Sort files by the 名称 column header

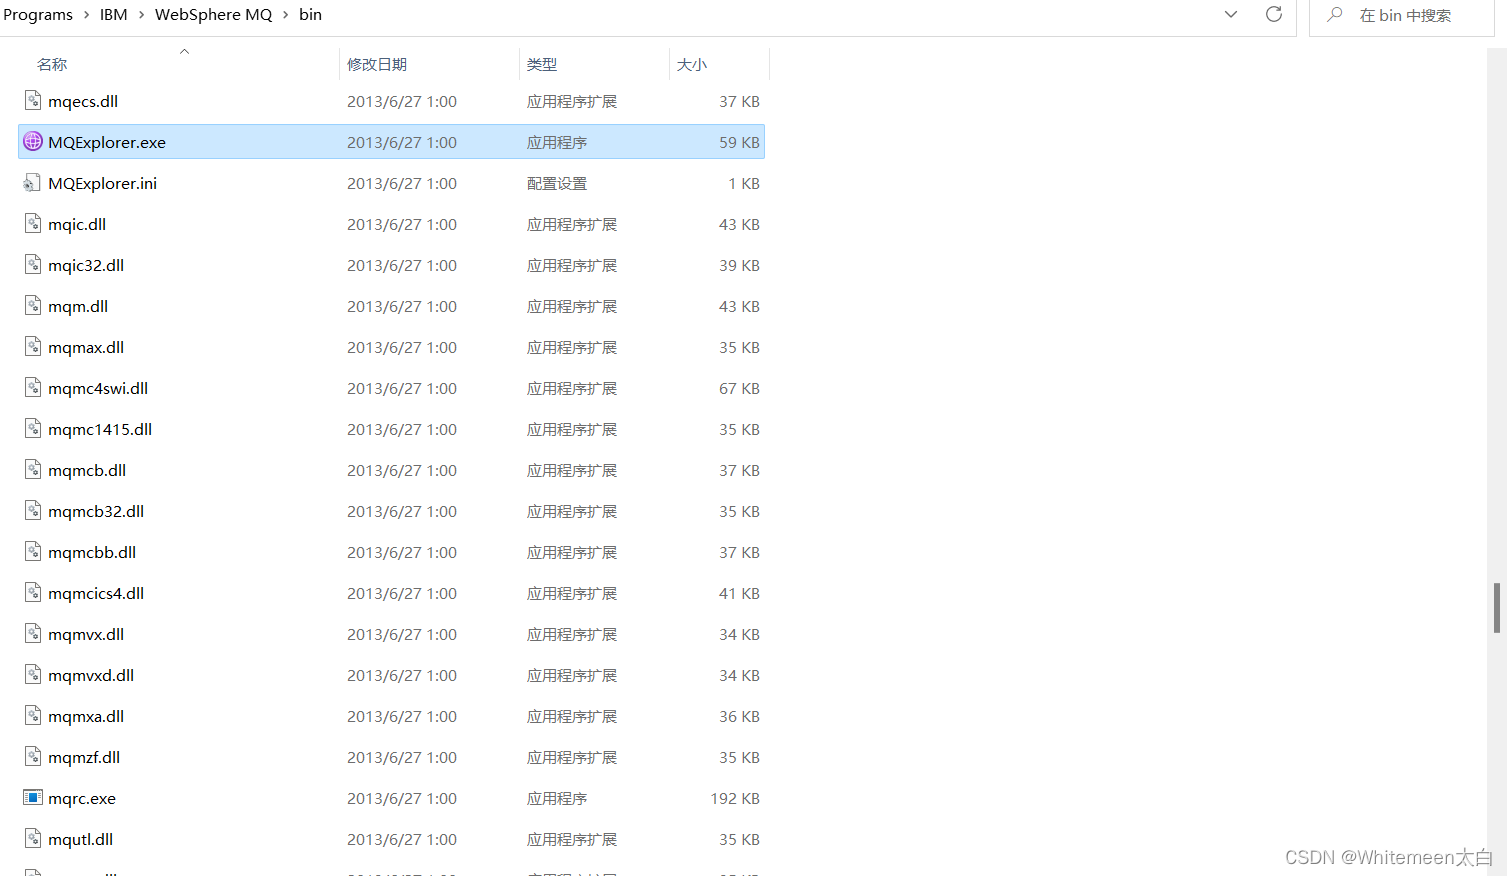pos(52,64)
